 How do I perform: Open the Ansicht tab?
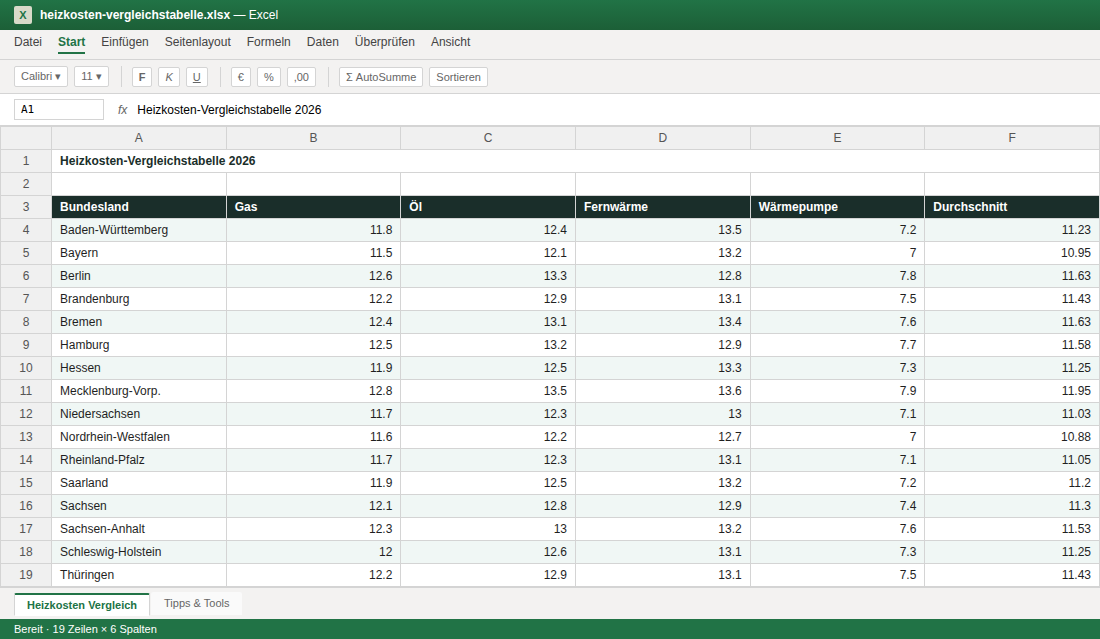pos(450,42)
